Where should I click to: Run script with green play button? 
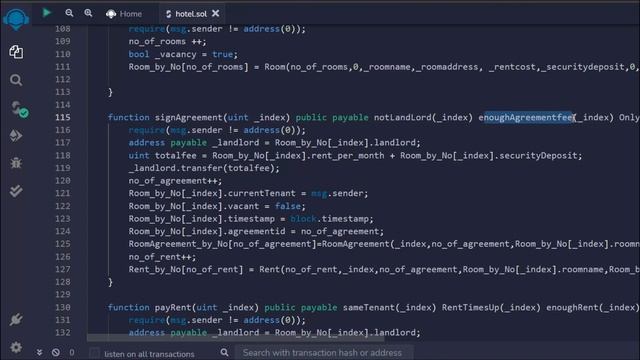coord(47,13)
